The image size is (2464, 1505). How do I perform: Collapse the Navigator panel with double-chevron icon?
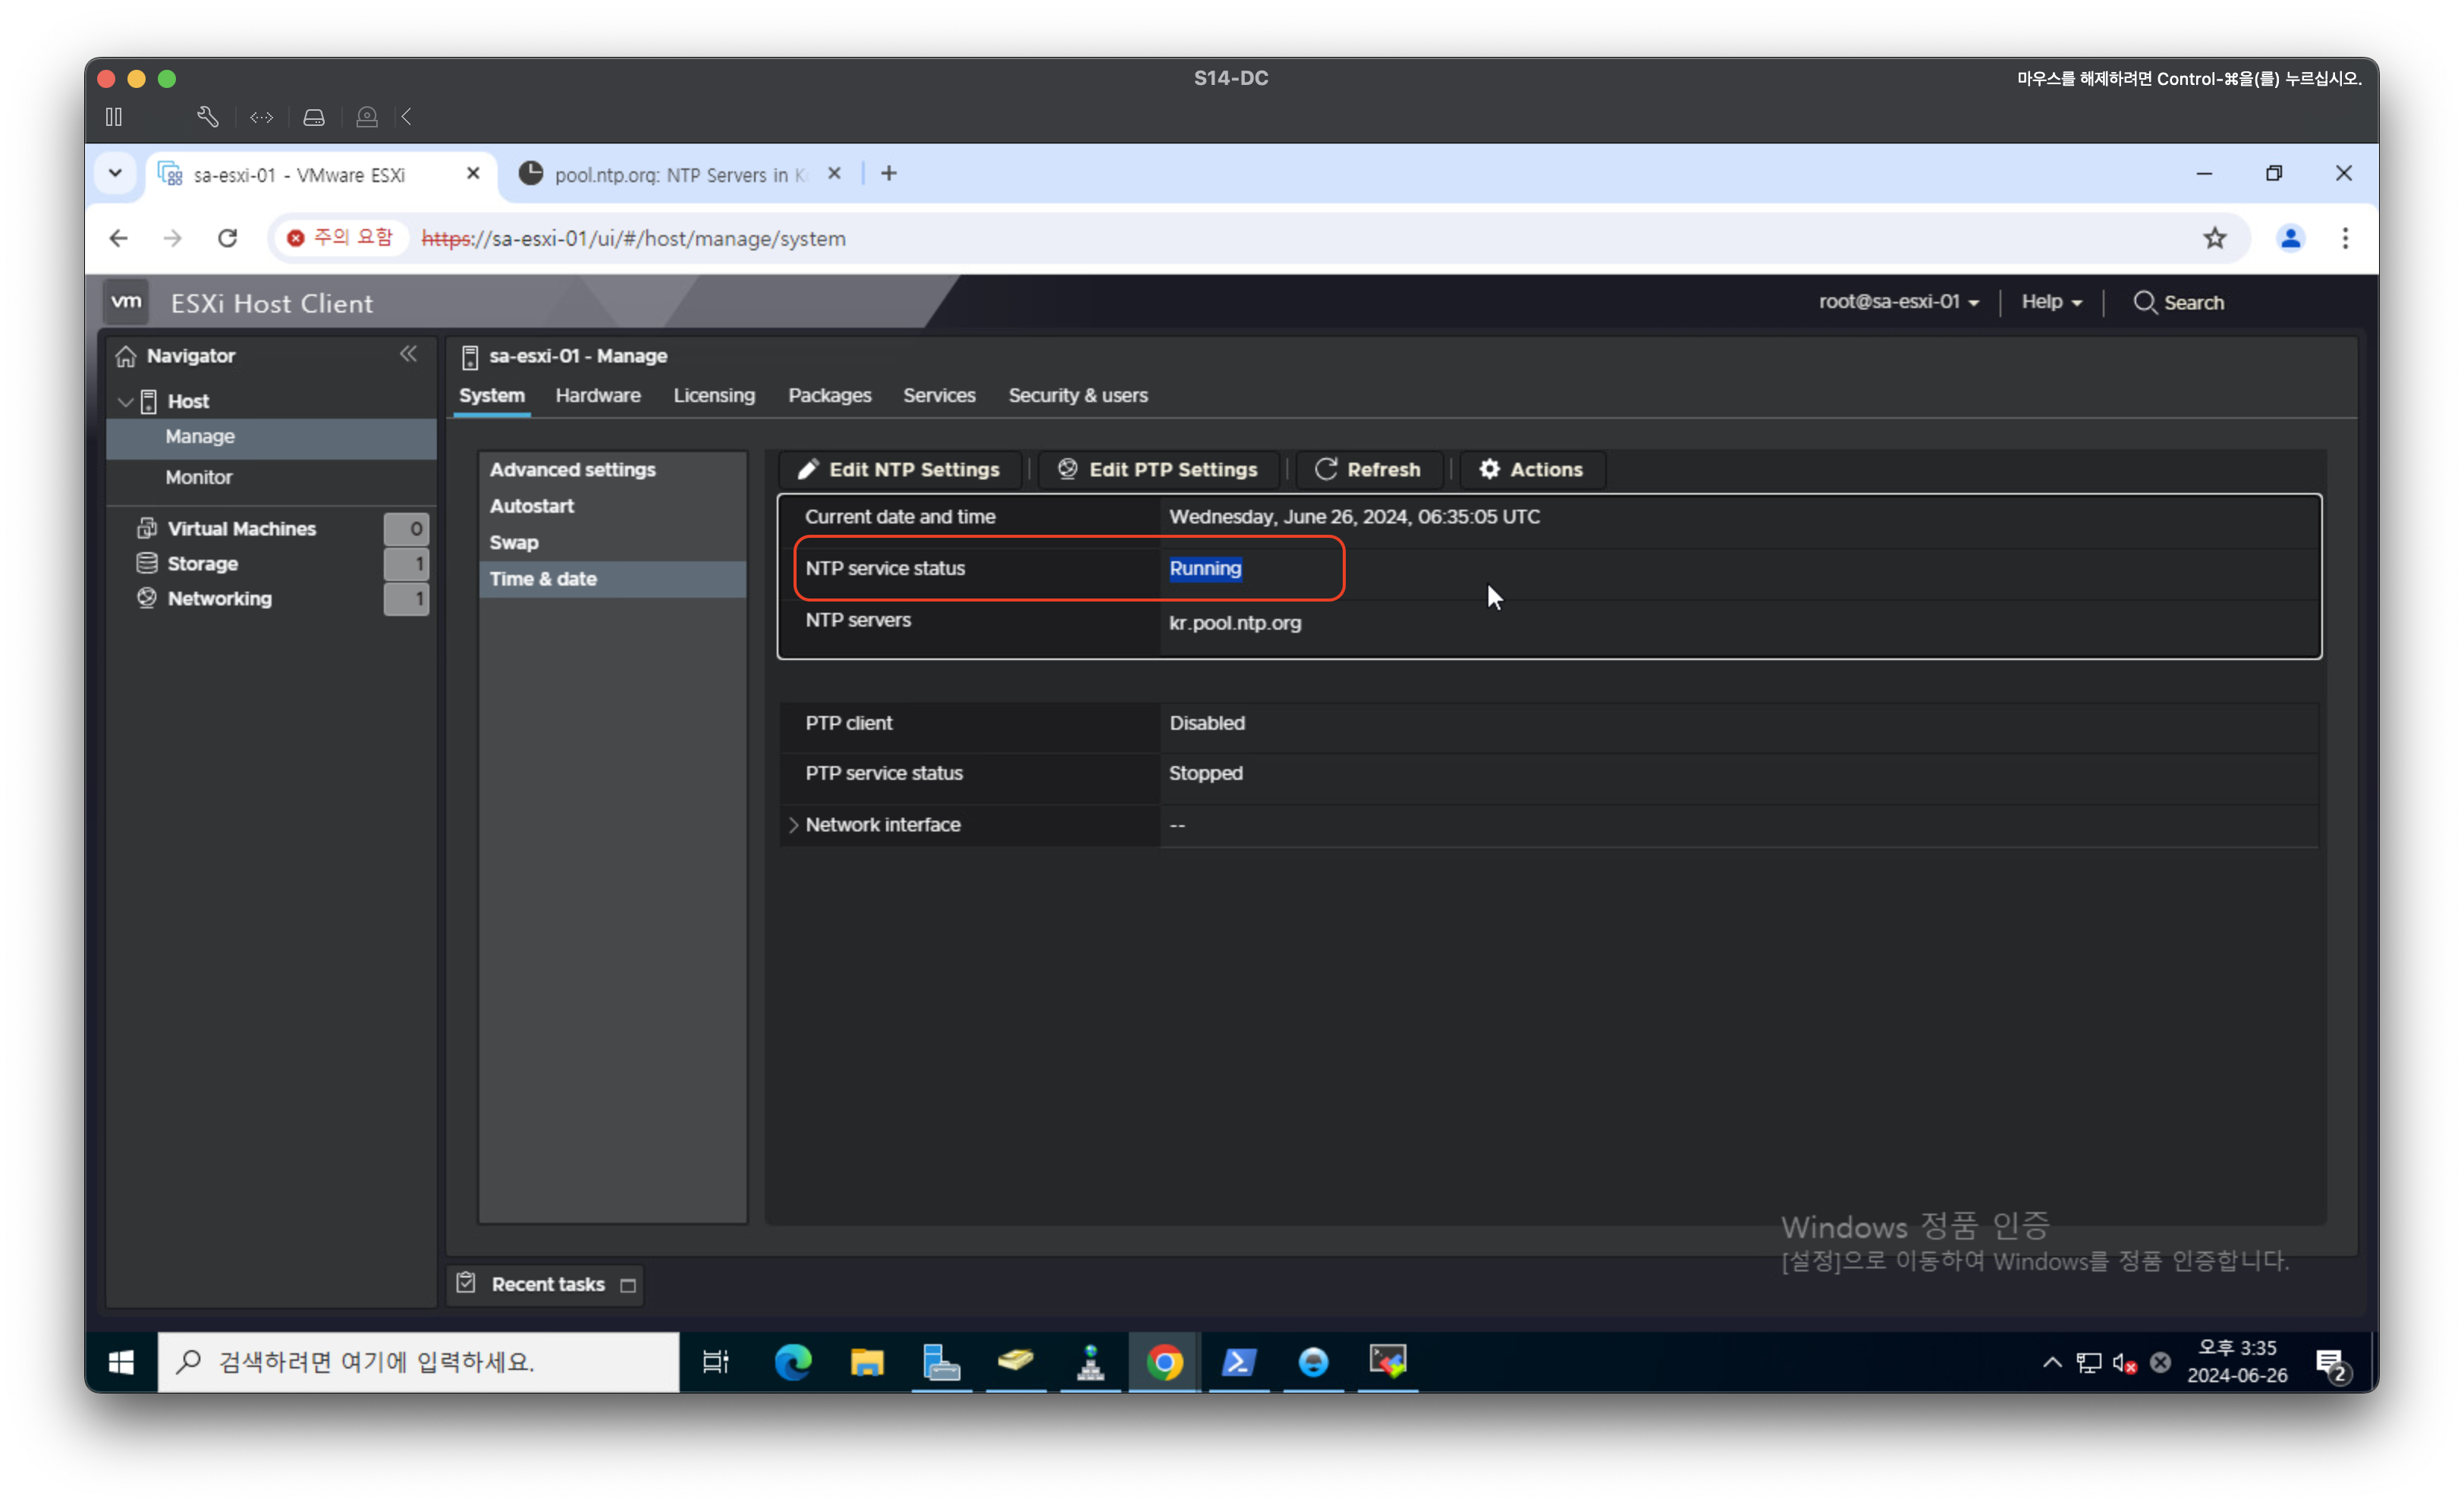click(x=408, y=354)
